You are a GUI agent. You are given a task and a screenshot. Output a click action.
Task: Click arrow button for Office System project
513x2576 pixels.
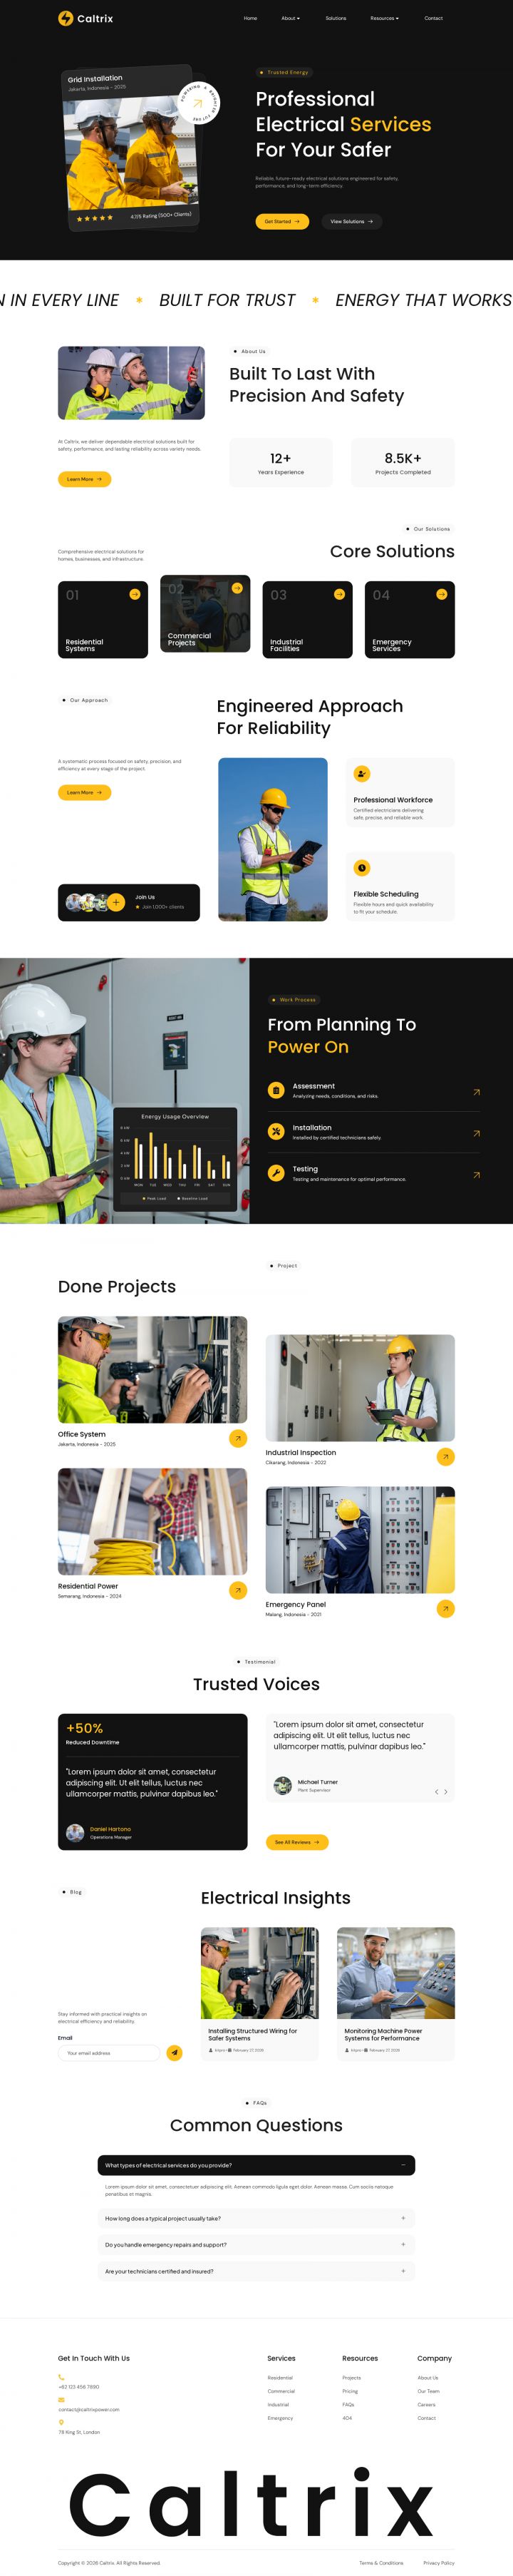pos(238,1438)
